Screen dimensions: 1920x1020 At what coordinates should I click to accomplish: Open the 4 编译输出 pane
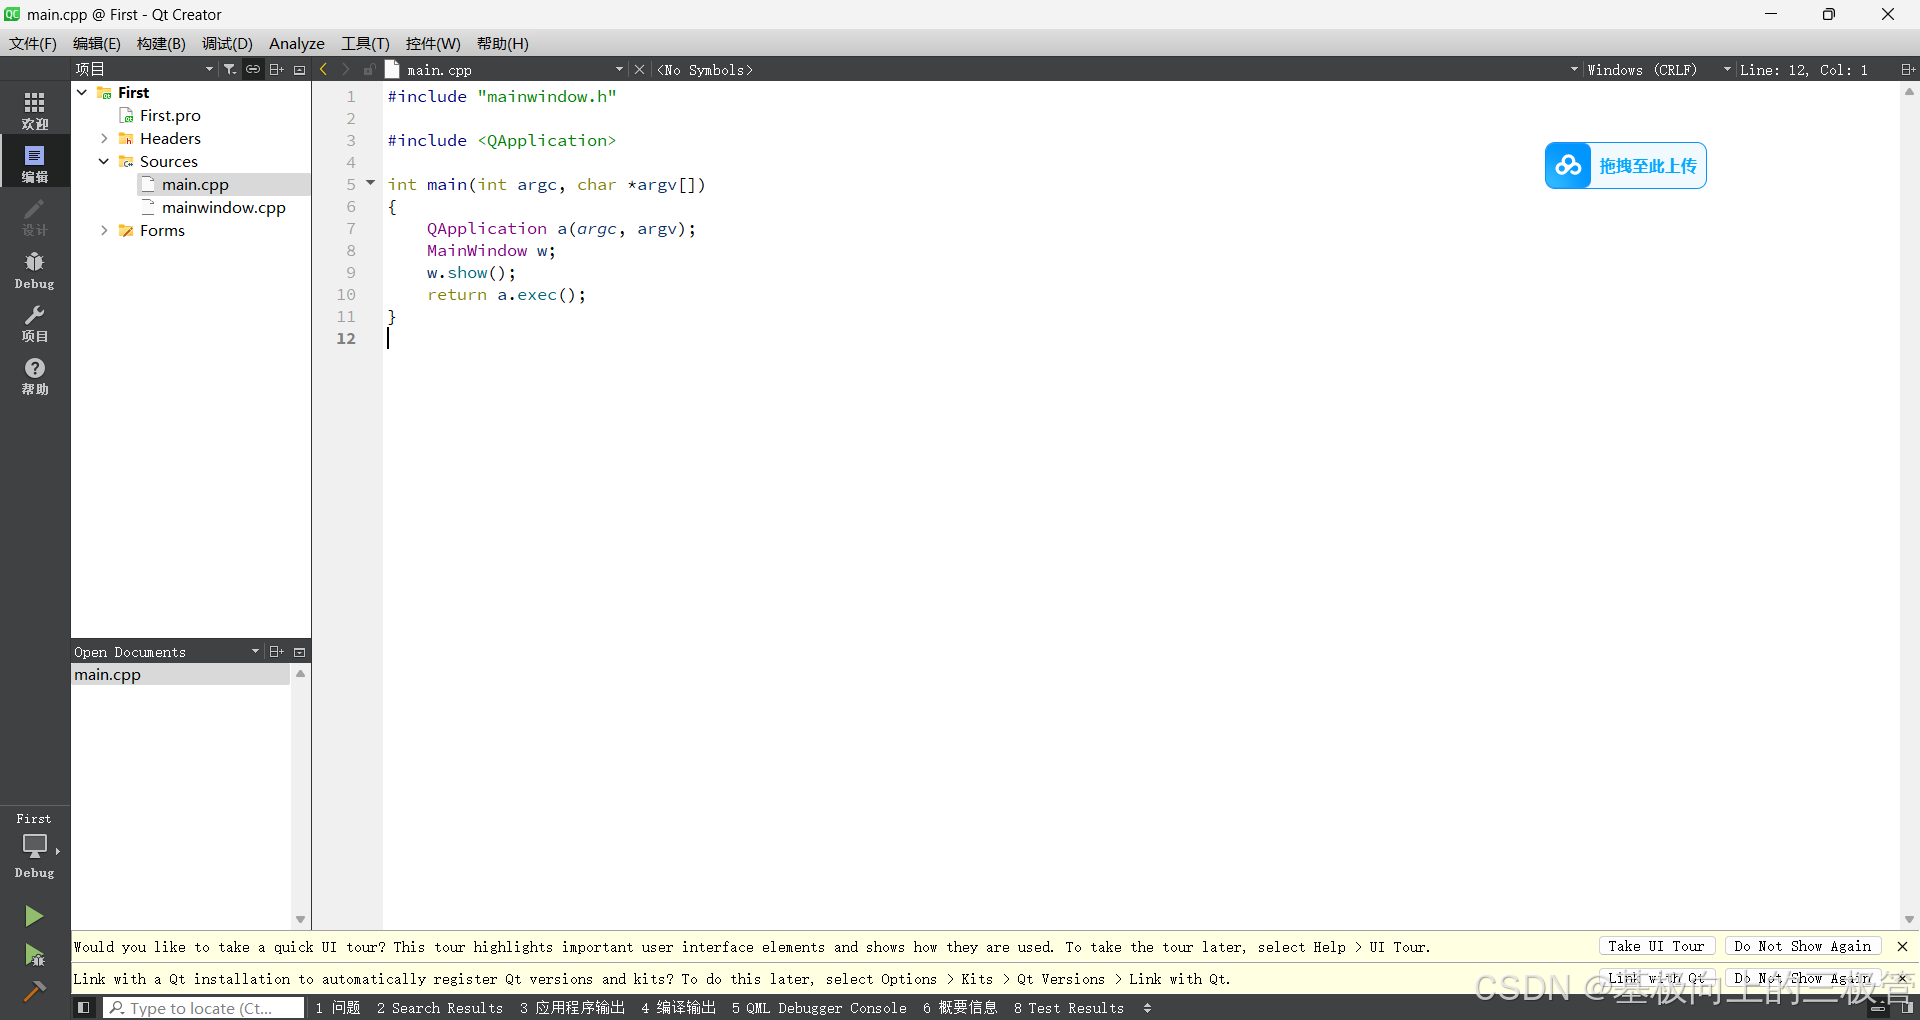tap(679, 1008)
